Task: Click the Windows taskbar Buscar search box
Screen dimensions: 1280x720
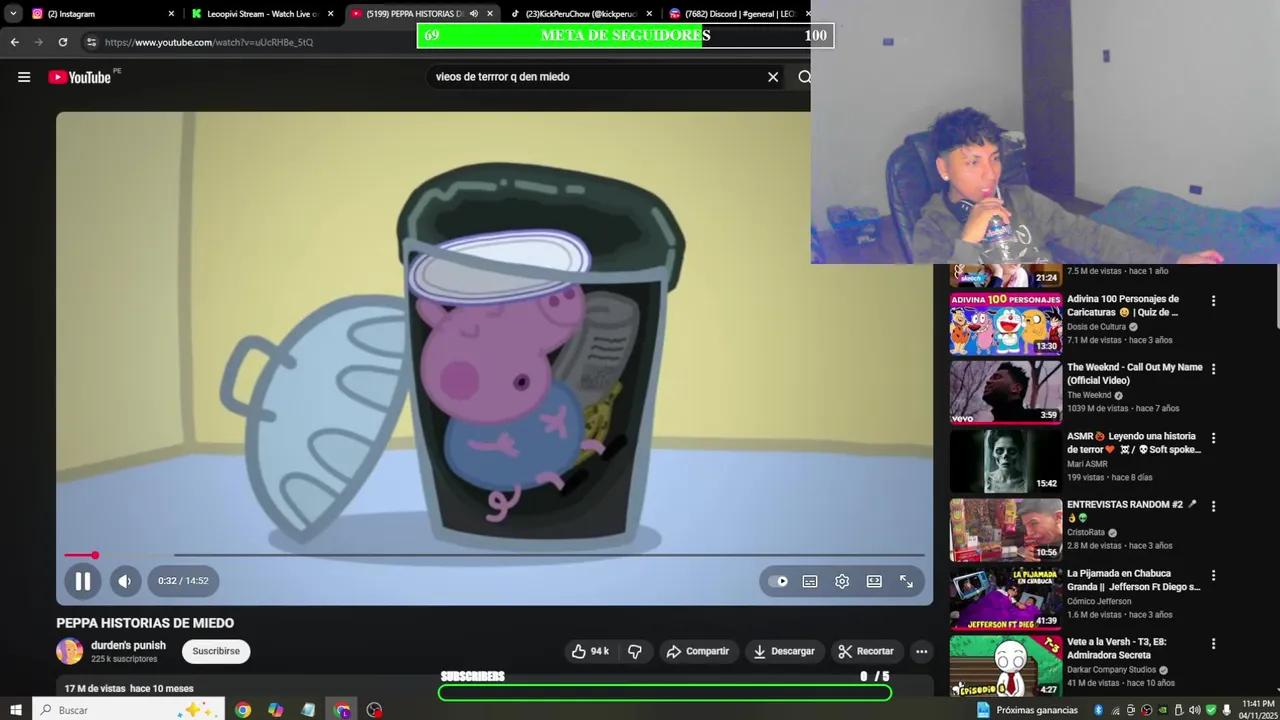Action: [x=130, y=710]
